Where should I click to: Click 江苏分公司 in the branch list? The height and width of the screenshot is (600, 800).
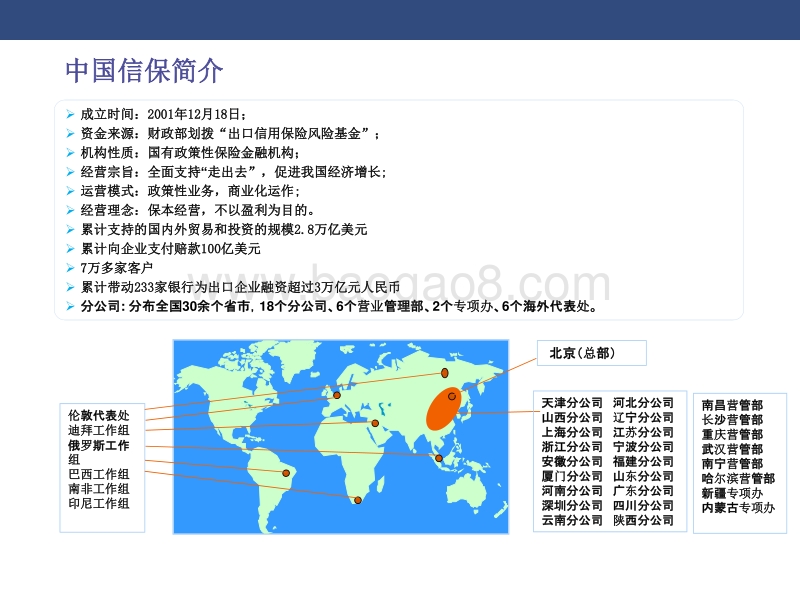[643, 432]
